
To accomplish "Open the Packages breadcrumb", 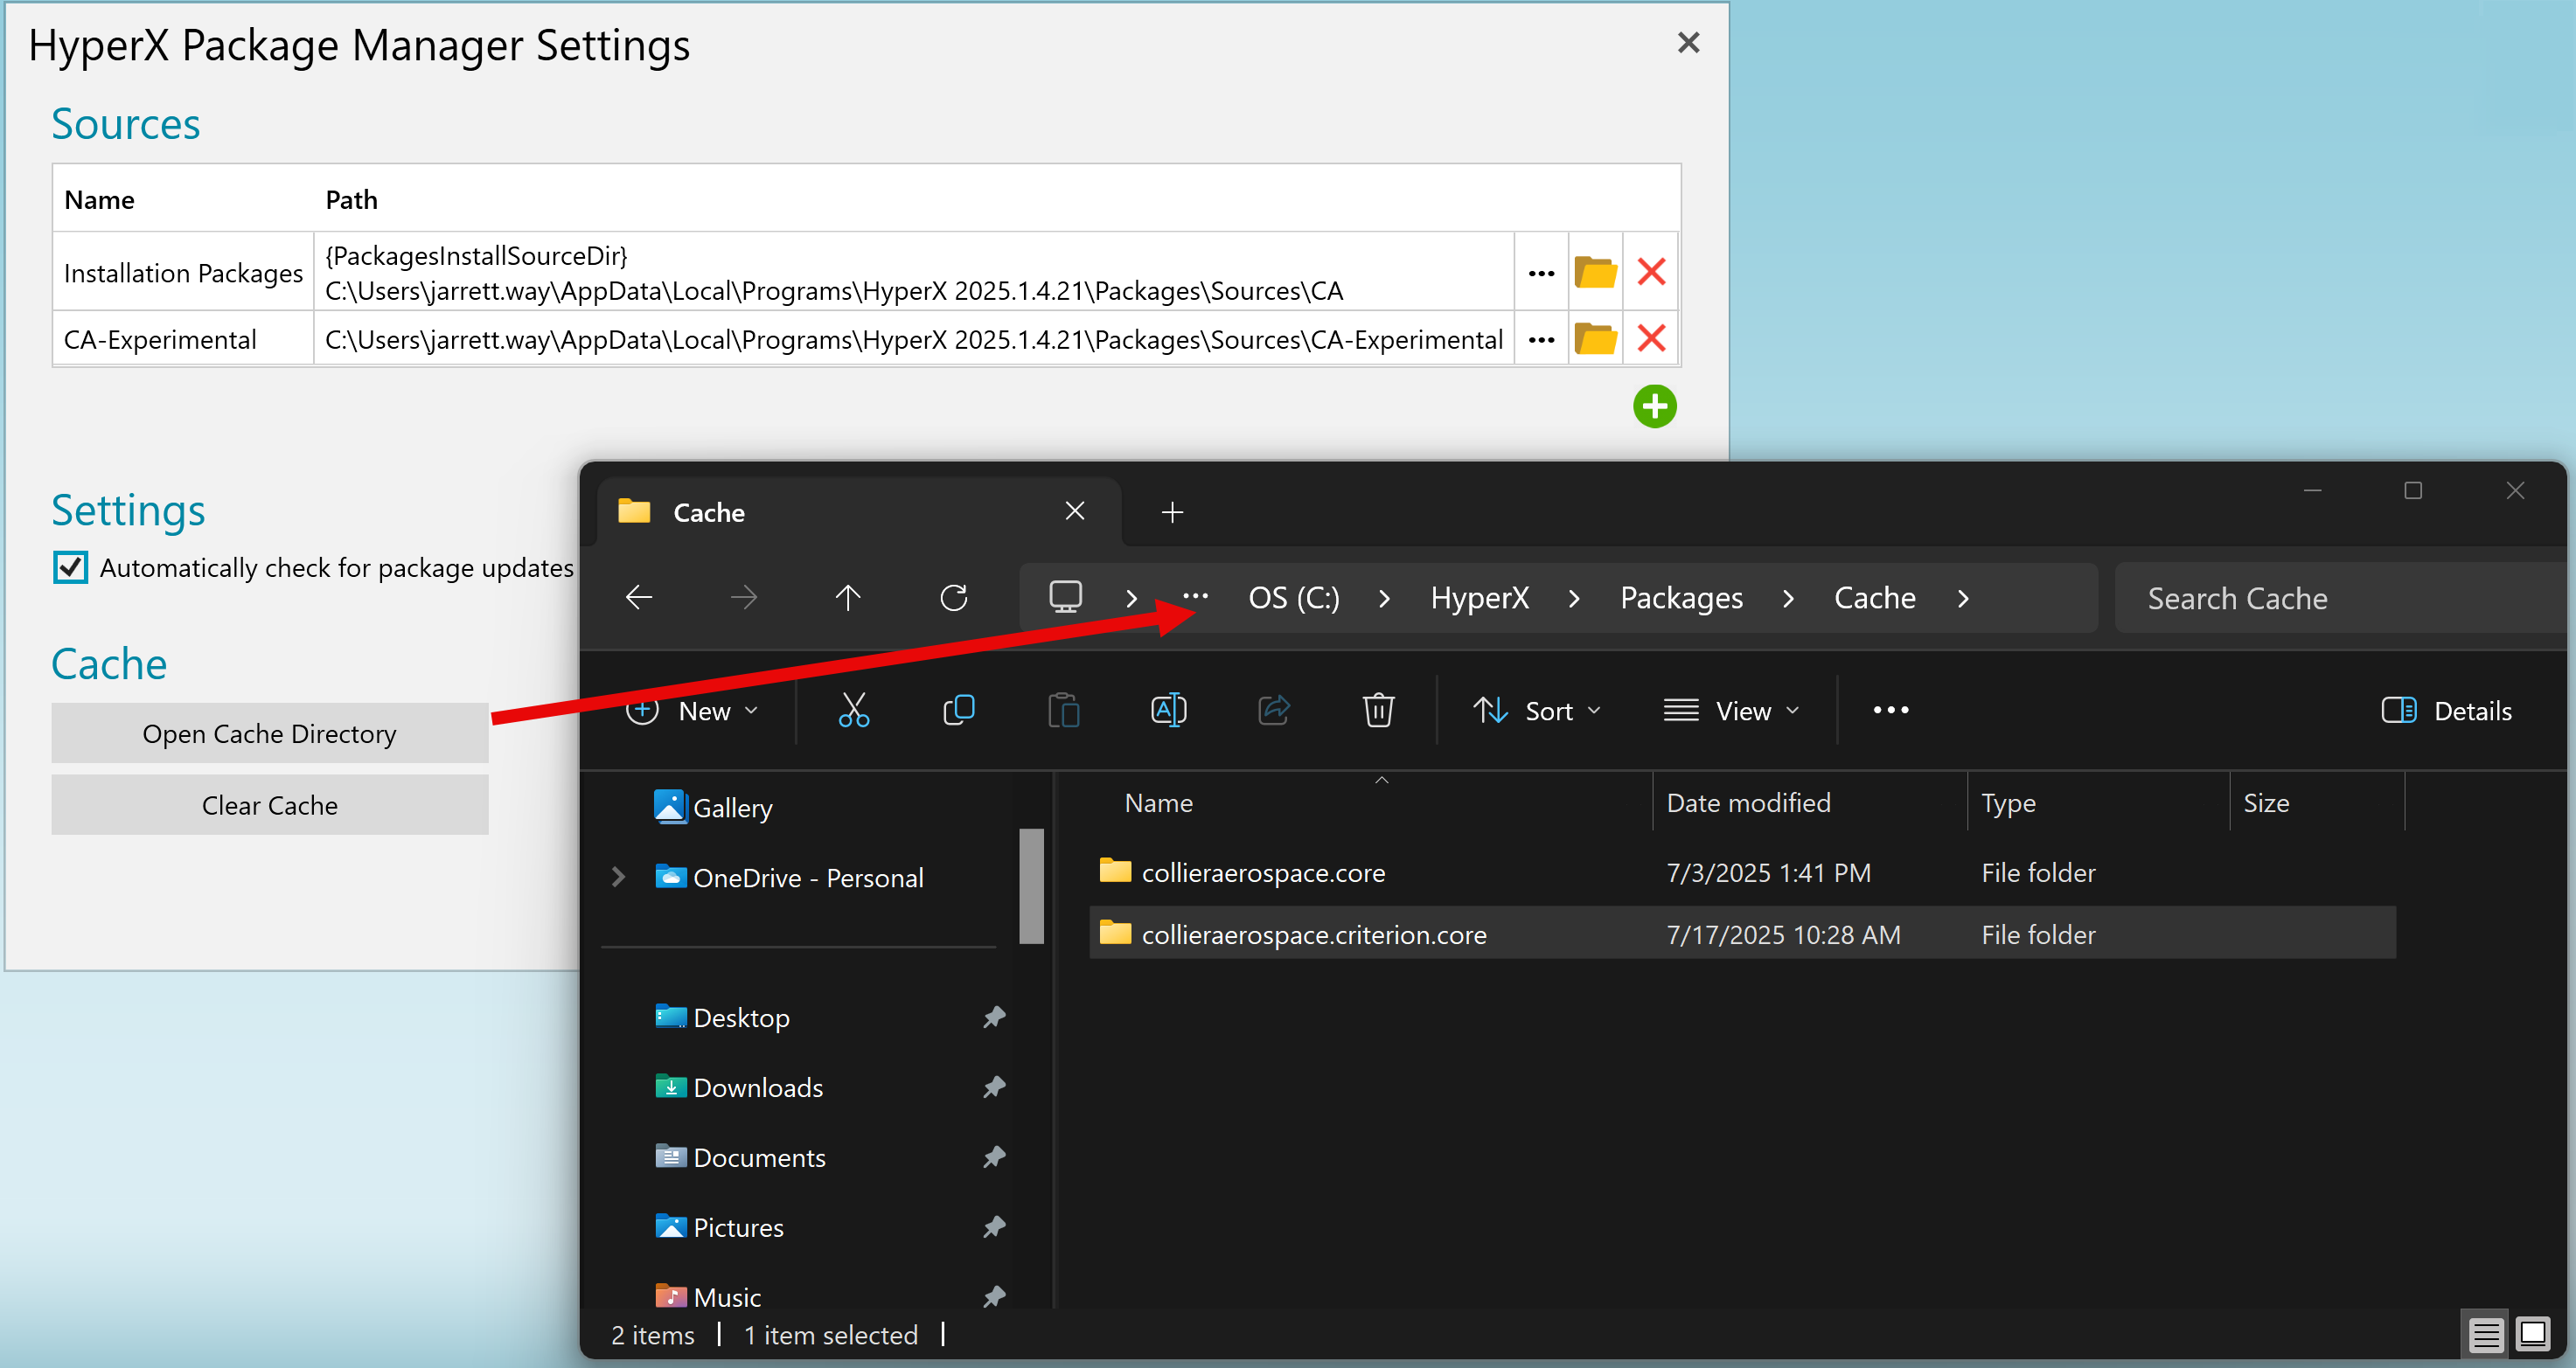I will click(x=1681, y=598).
